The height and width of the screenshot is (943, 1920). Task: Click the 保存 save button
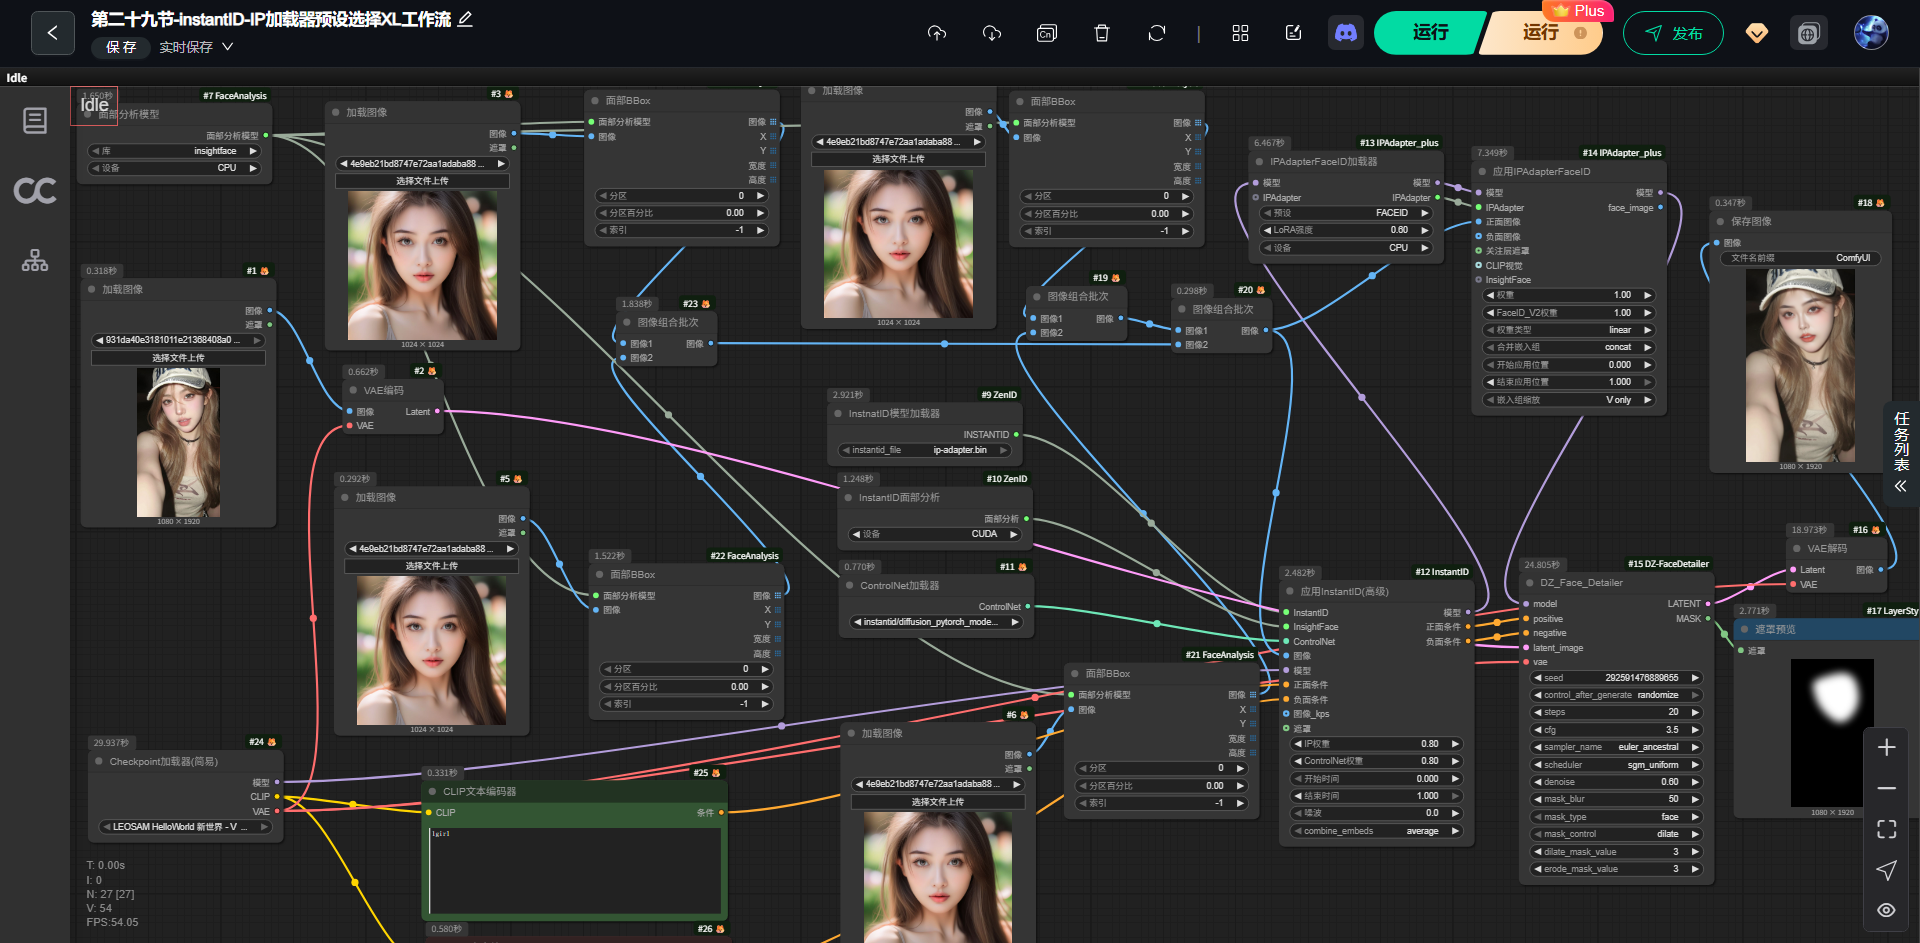click(121, 47)
